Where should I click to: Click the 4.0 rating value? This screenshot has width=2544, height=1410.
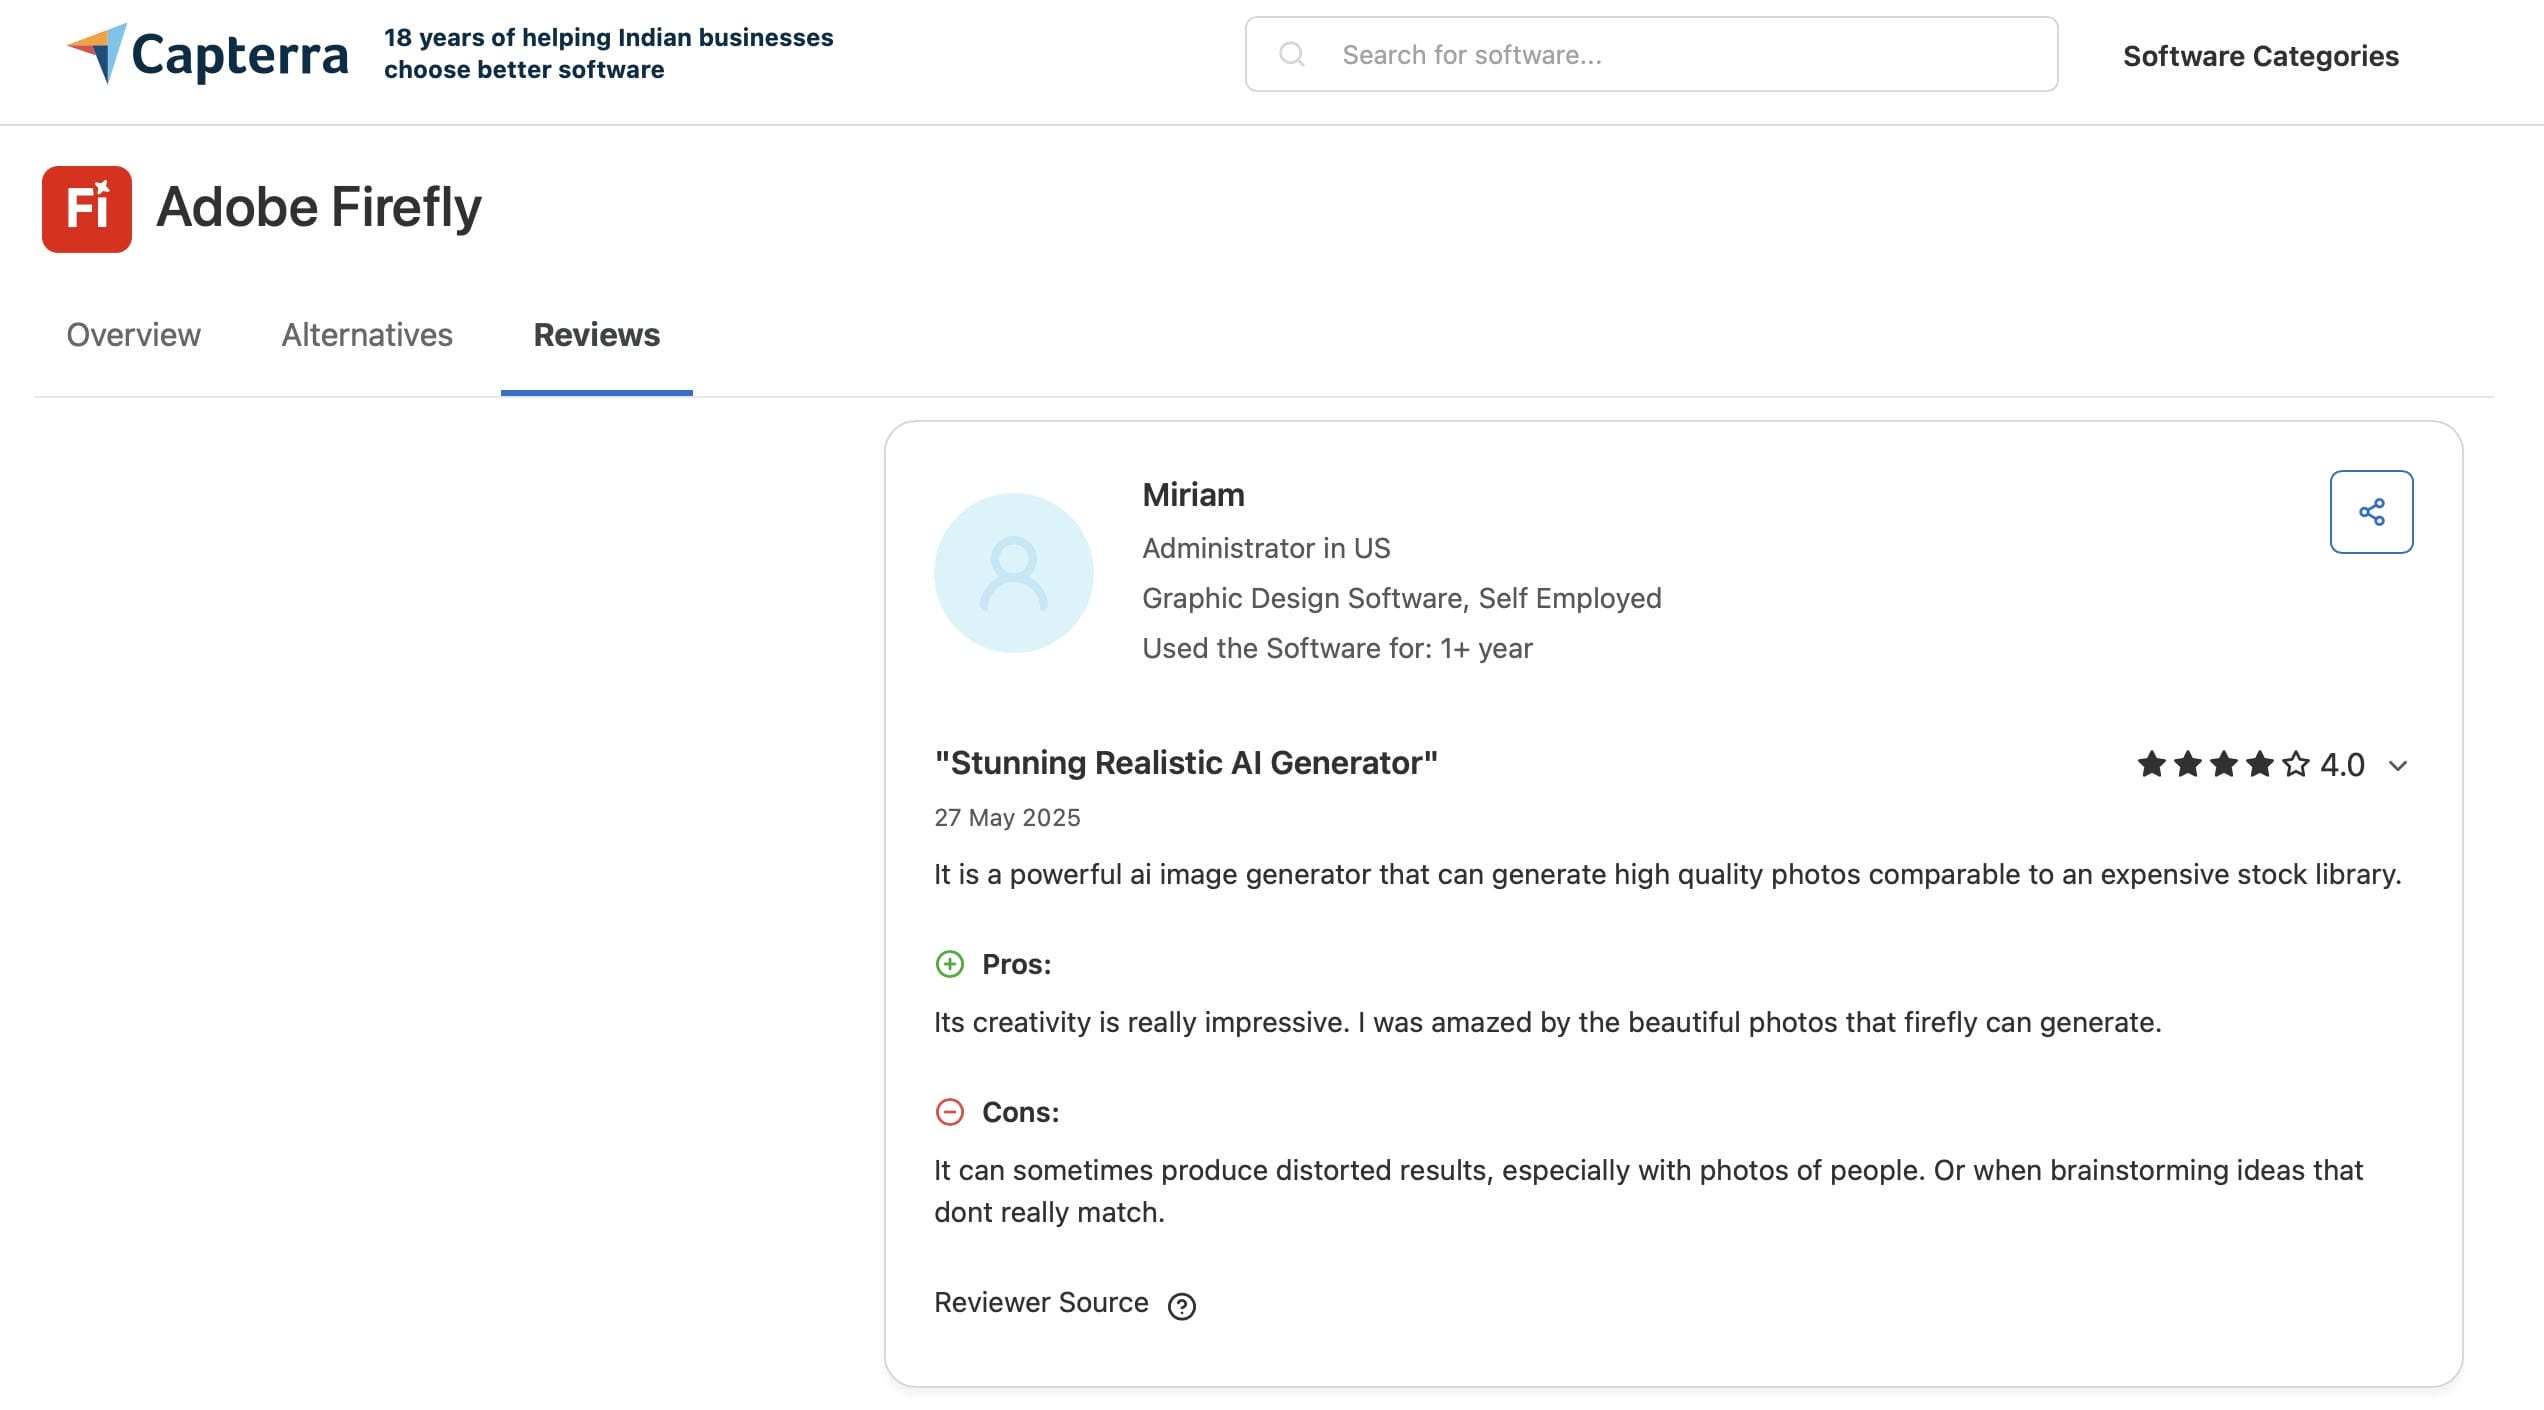click(2342, 765)
